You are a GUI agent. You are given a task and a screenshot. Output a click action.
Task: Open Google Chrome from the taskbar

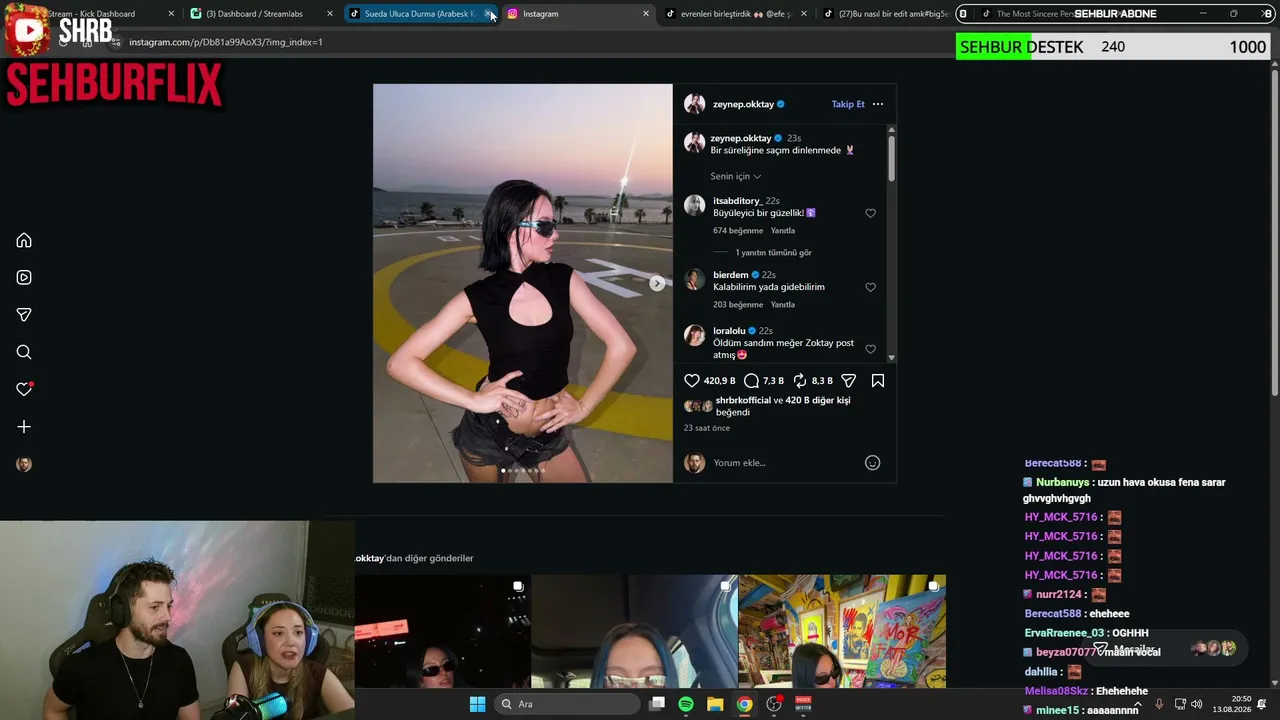pyautogui.click(x=744, y=704)
